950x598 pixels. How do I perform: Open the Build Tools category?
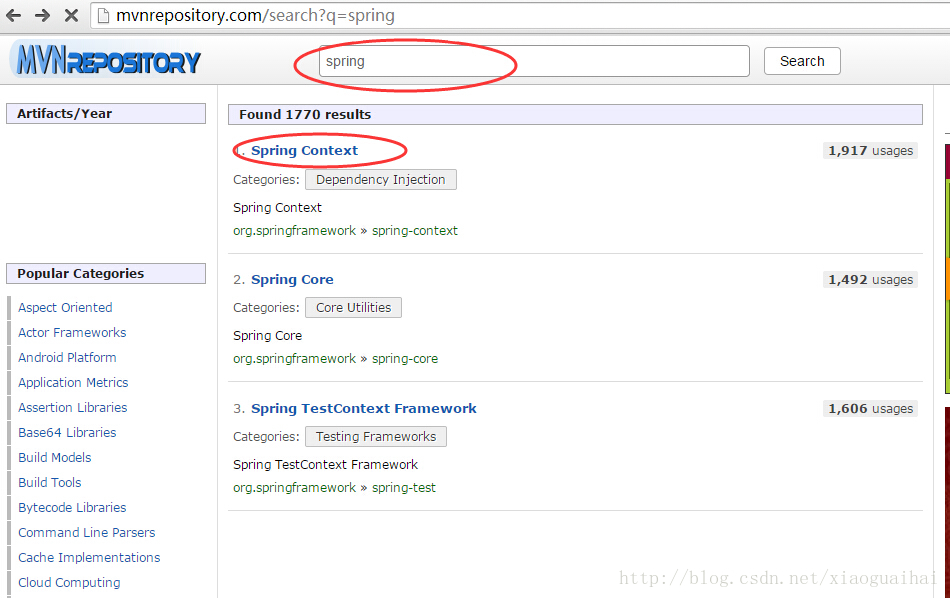pos(50,482)
